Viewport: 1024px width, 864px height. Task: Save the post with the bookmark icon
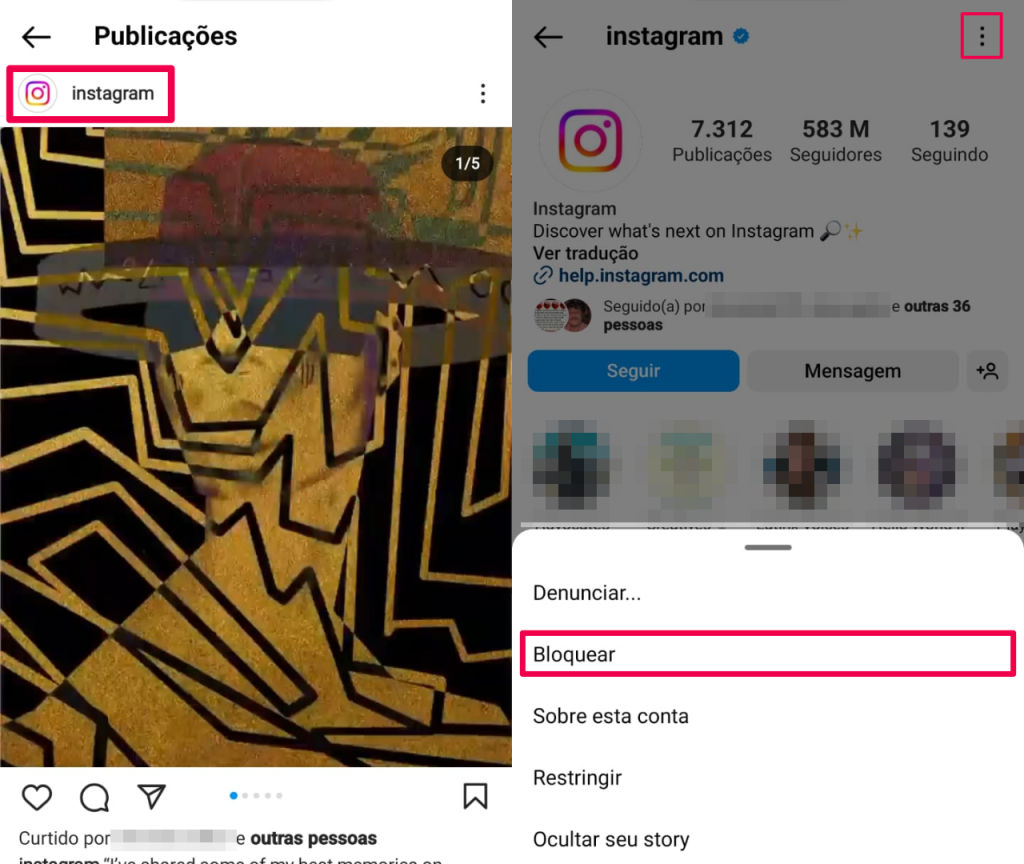[475, 796]
